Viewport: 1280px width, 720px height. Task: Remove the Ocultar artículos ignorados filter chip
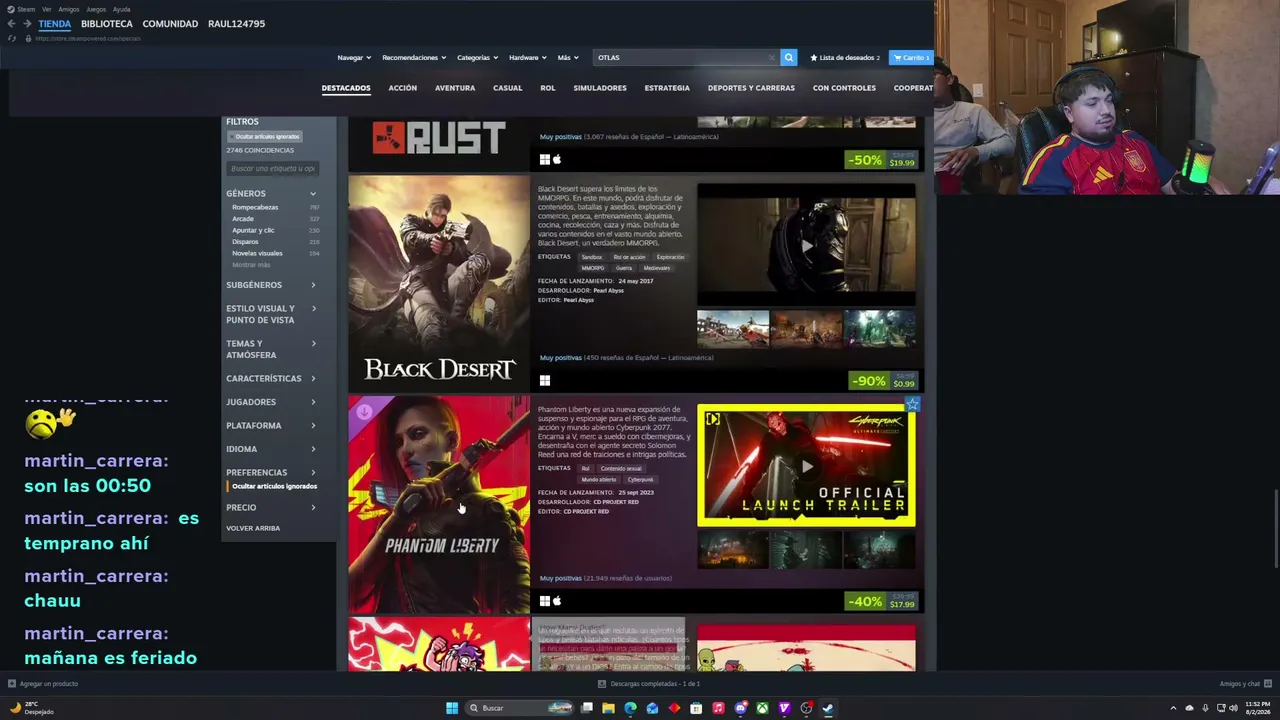[264, 136]
